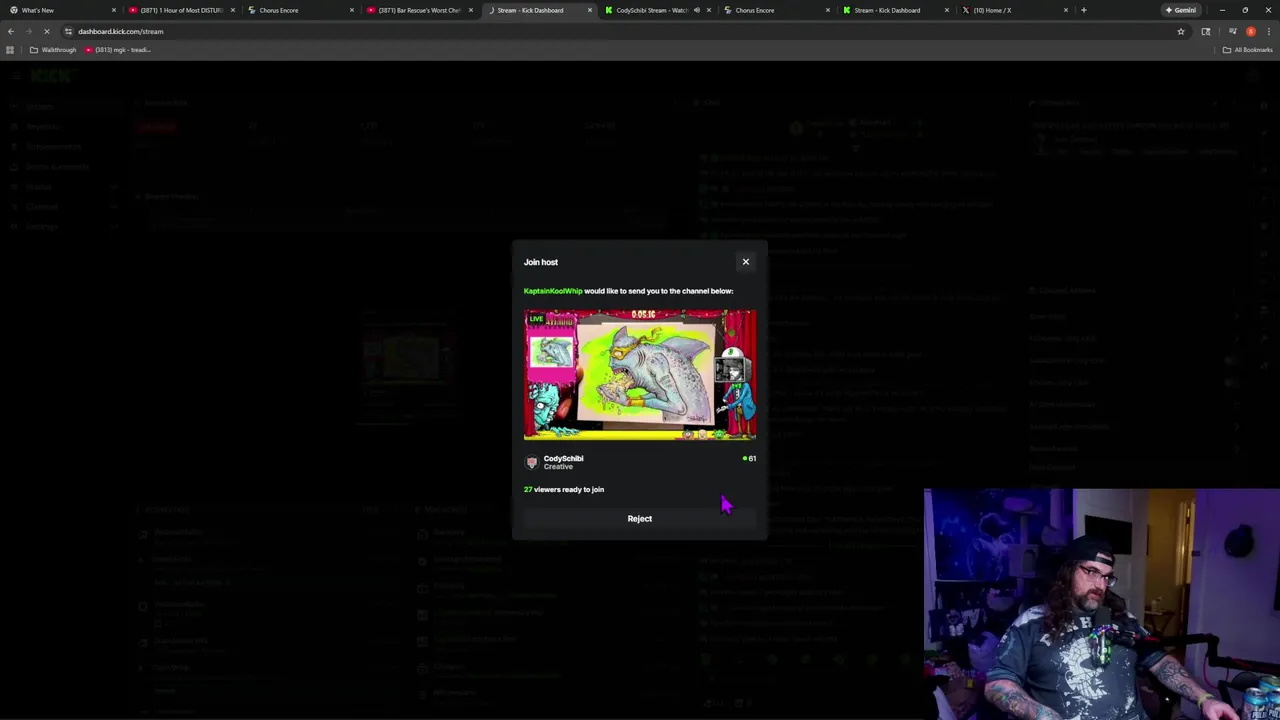Close the CodySchibi Stream tab

(709, 10)
